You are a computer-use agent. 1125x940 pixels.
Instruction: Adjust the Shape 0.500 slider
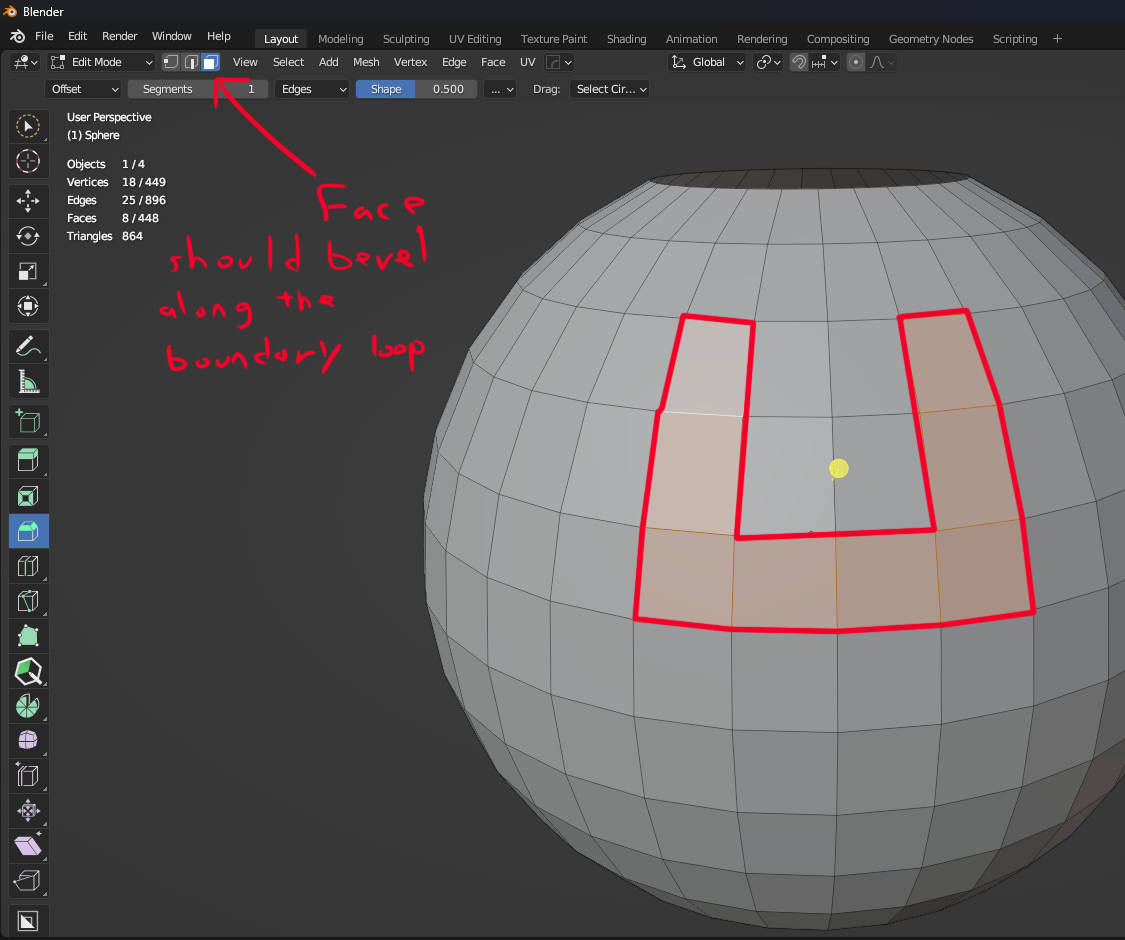[x=417, y=89]
